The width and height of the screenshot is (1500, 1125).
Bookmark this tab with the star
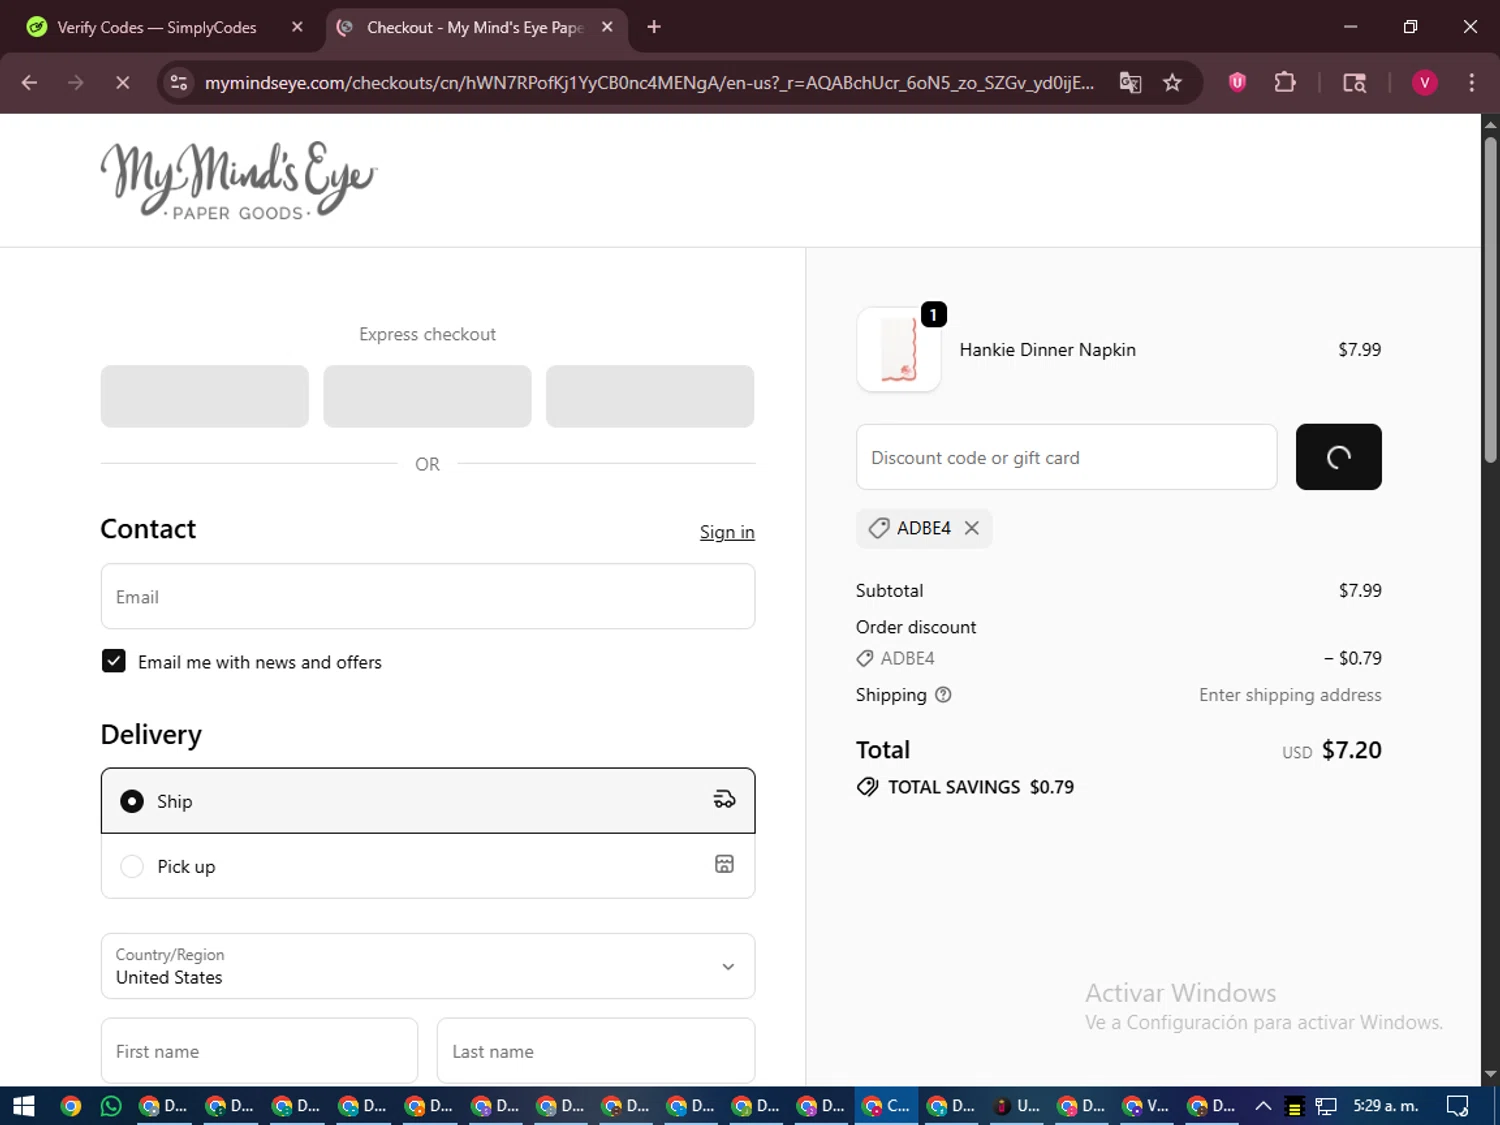coord(1172,83)
